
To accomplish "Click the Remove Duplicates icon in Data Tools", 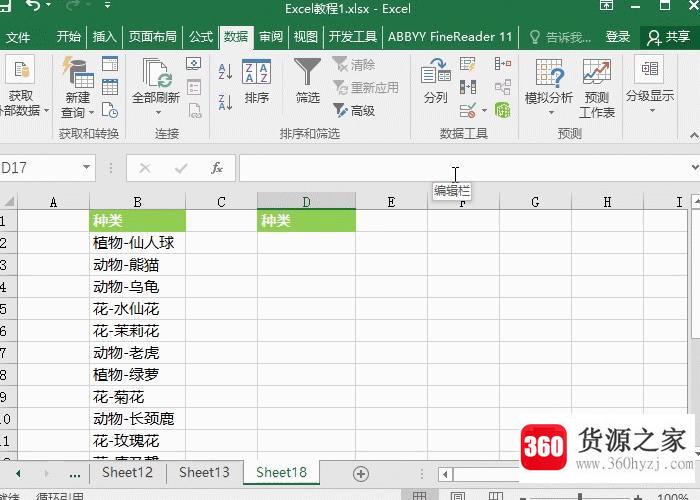I will pos(468,87).
